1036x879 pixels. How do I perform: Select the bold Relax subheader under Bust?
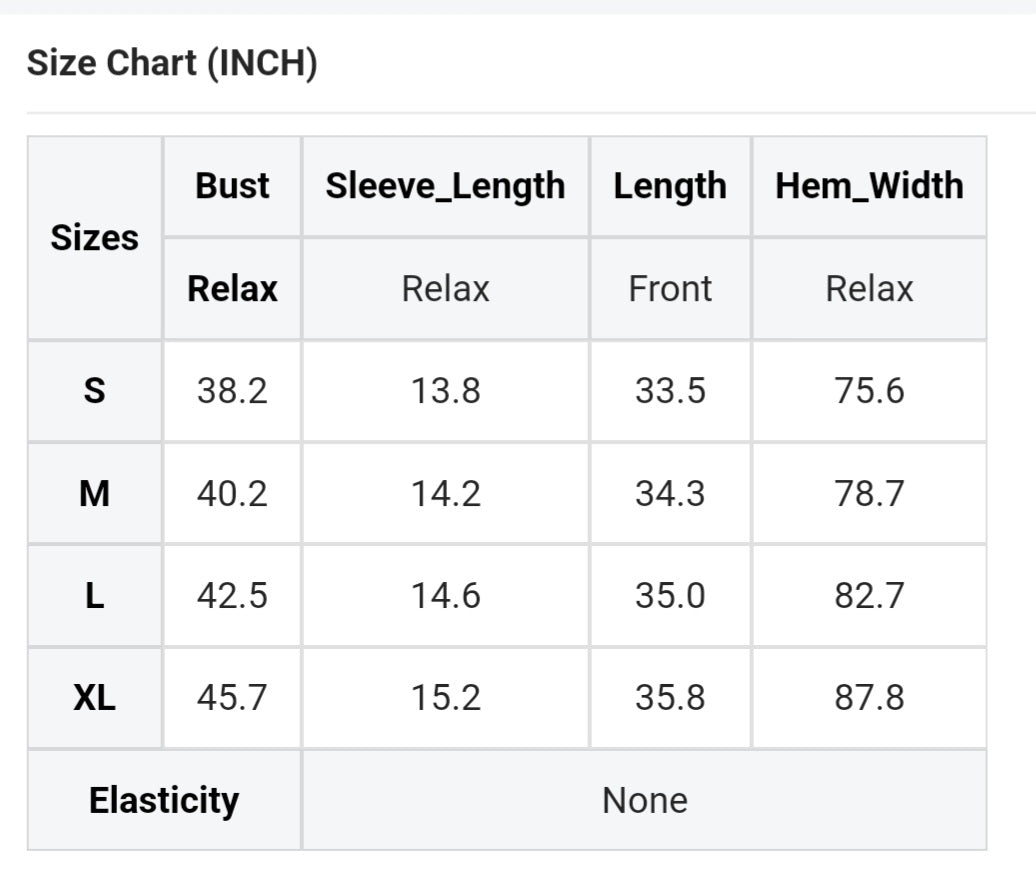click(232, 289)
